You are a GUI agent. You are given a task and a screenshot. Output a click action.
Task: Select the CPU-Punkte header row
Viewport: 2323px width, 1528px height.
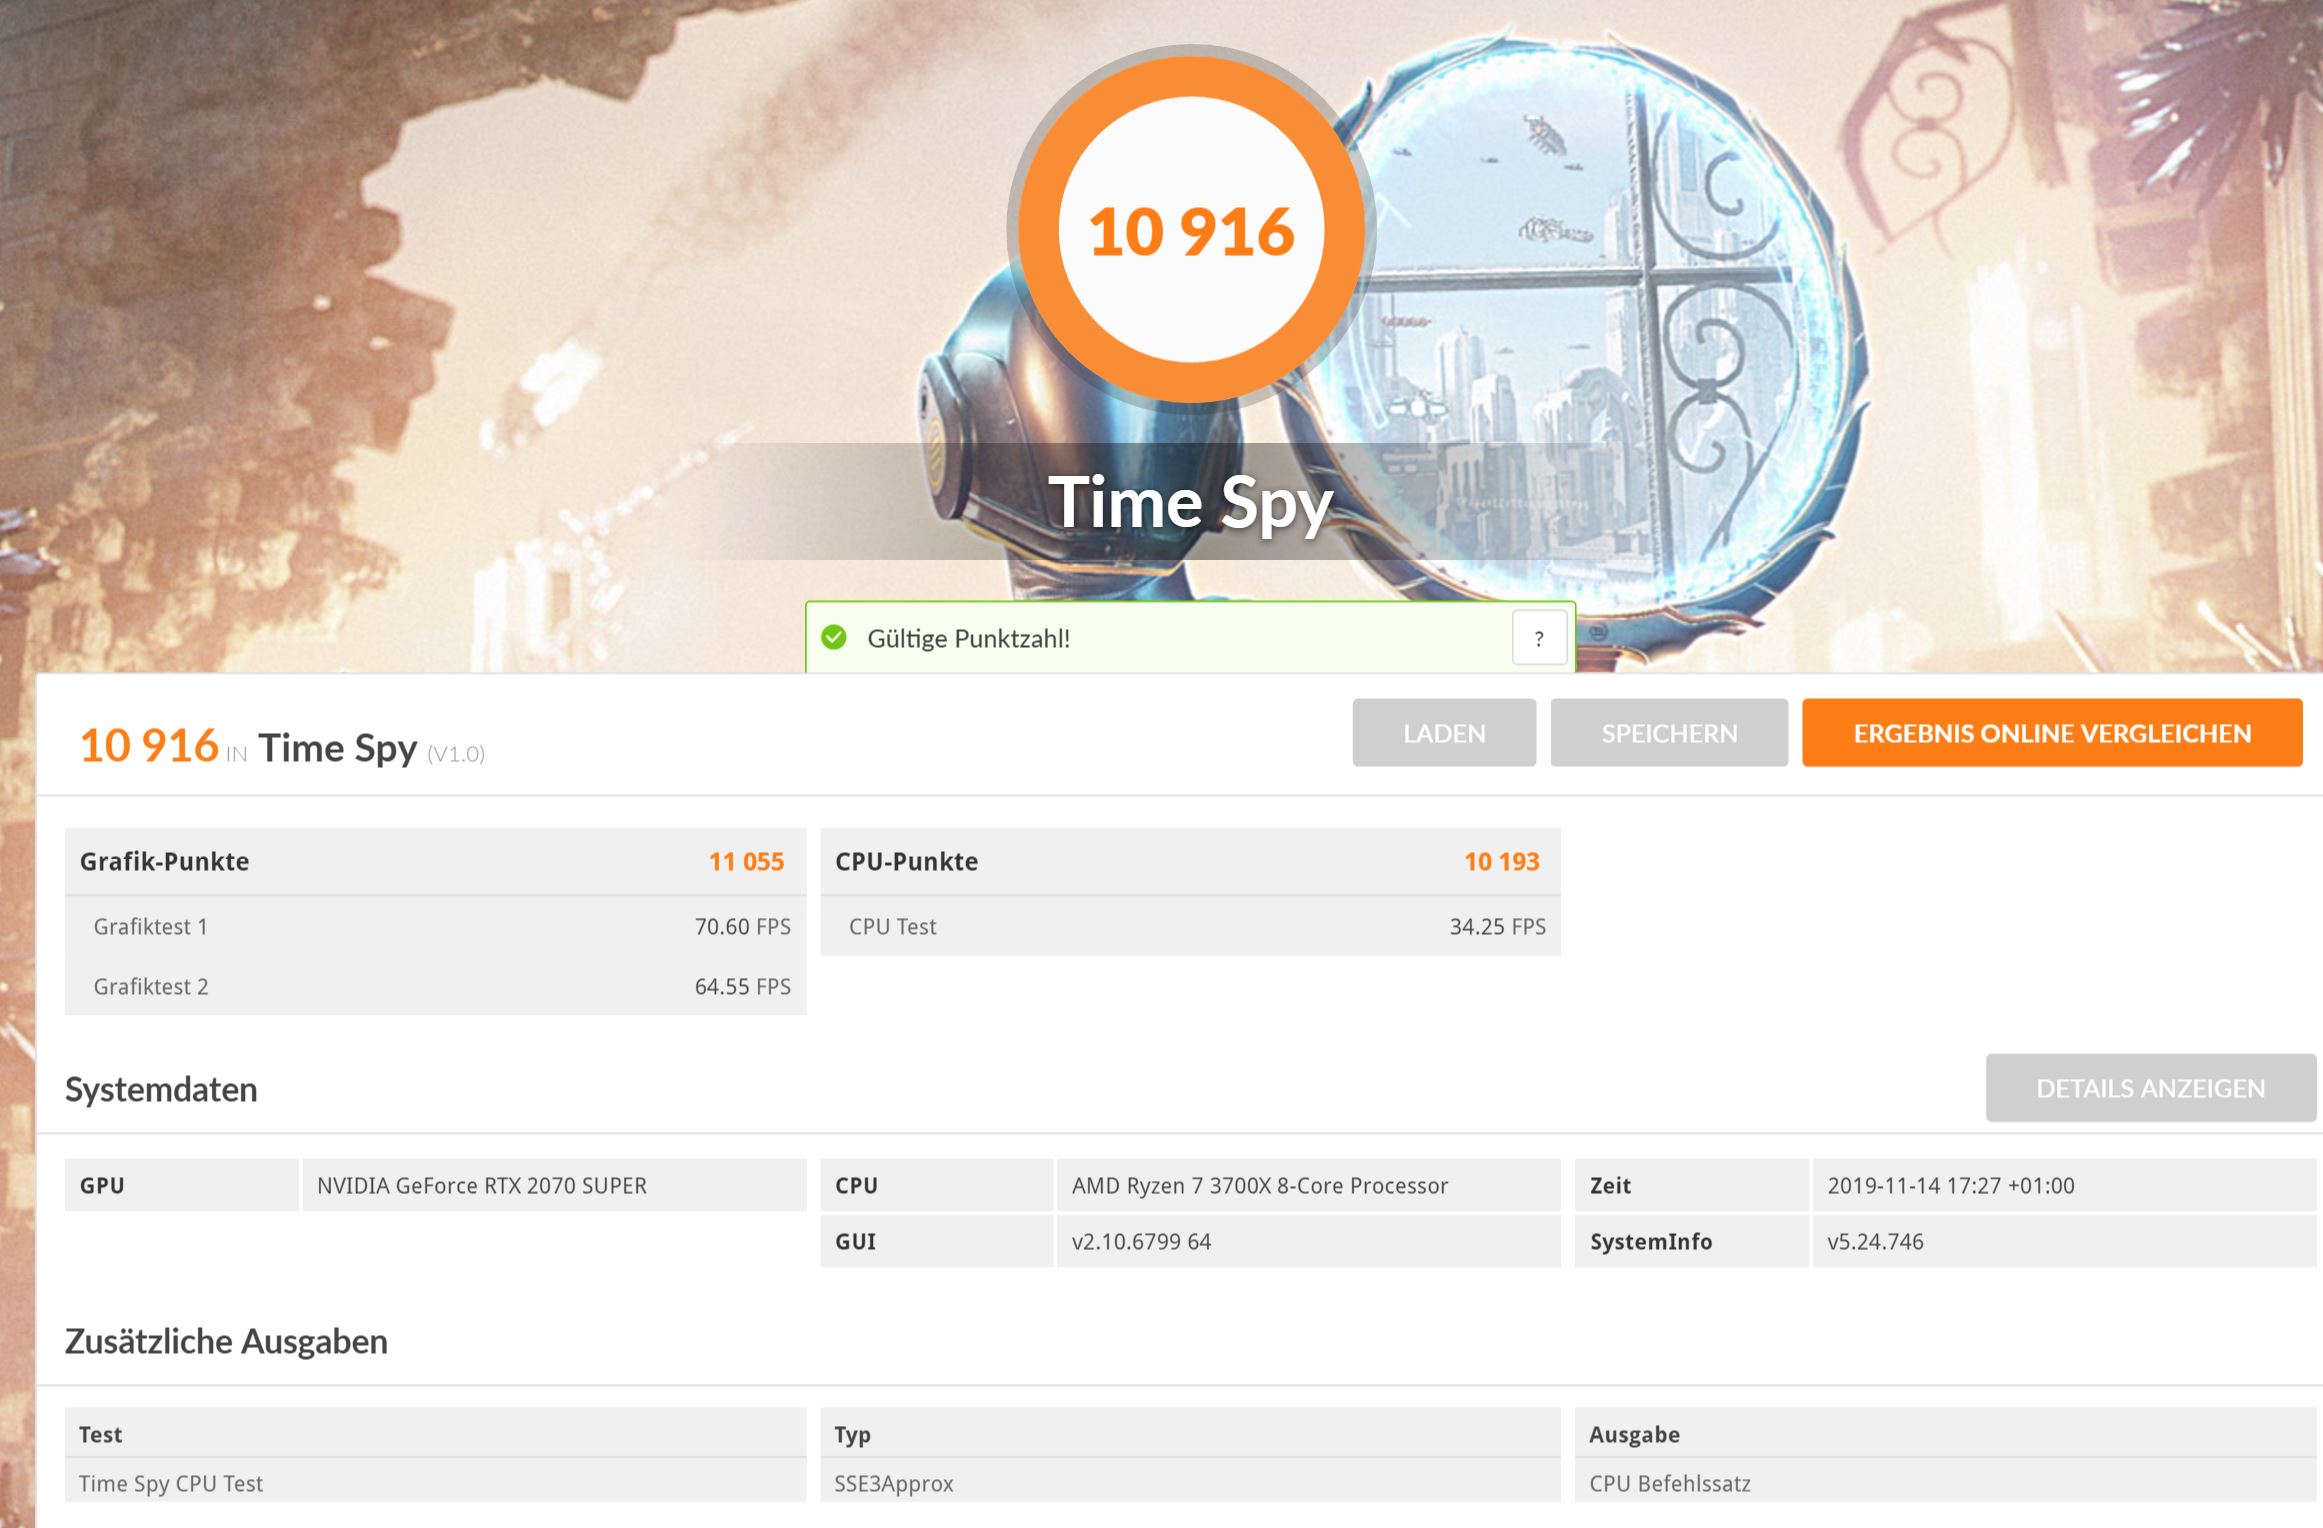(x=1190, y=861)
